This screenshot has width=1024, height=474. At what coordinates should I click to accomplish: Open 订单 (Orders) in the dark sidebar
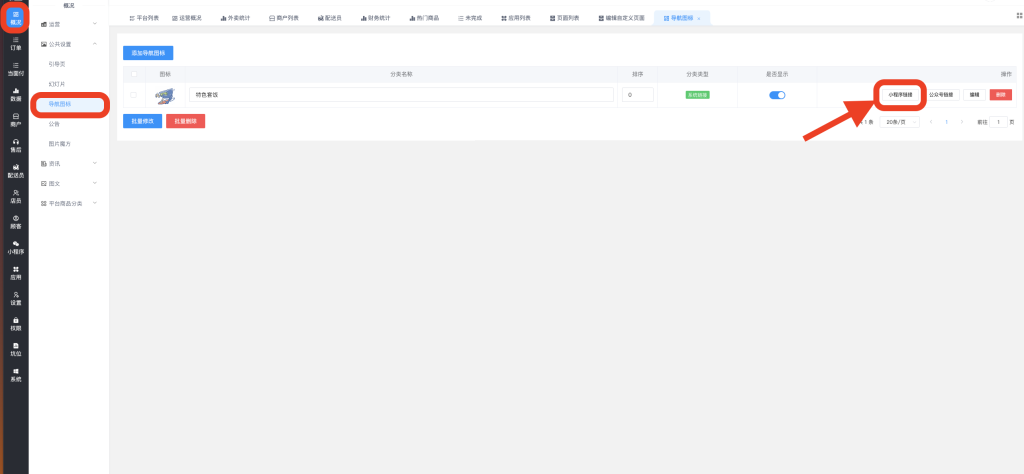[x=15, y=43]
